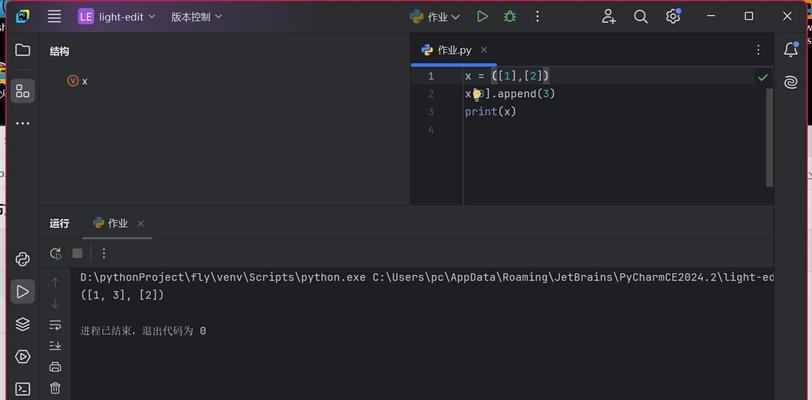
Task: Minimize the PyCharm window
Action: tap(711, 16)
